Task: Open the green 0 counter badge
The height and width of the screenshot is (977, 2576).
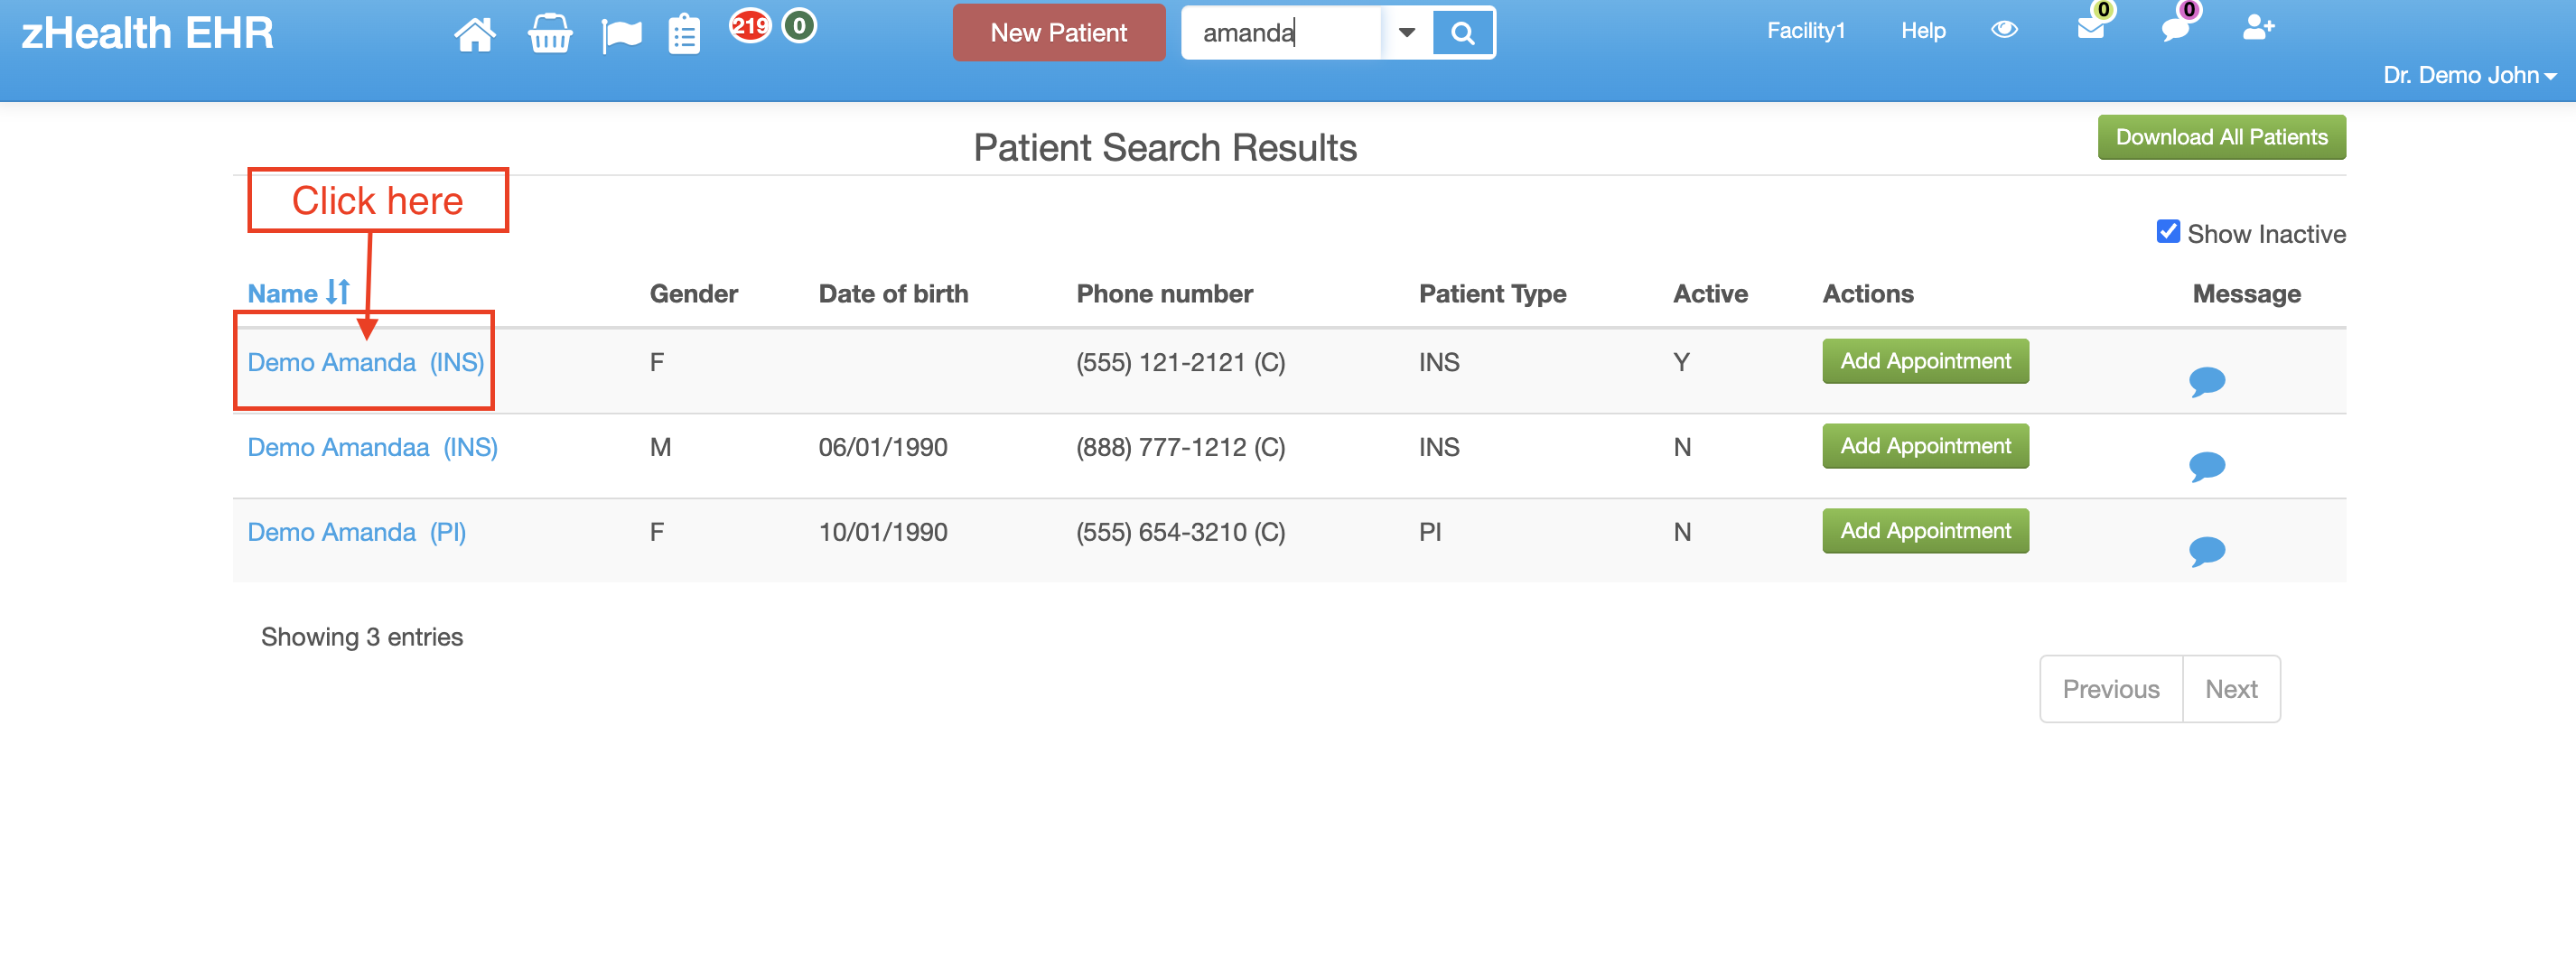Action: pos(799,25)
